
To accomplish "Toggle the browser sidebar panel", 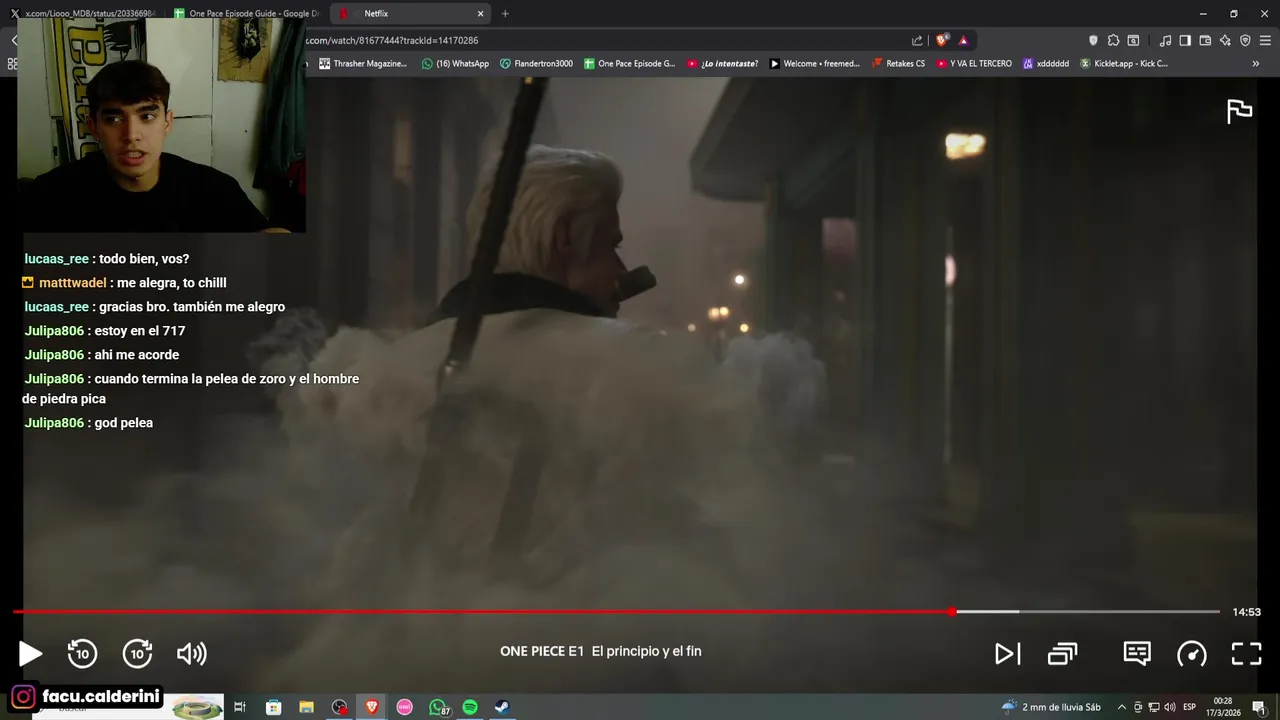I will pos(1185,41).
